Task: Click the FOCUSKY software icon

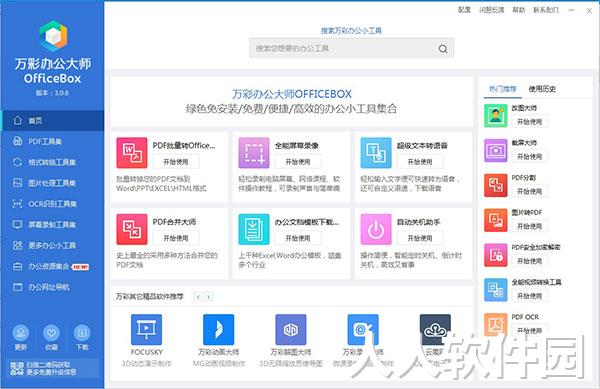Action: (x=146, y=329)
